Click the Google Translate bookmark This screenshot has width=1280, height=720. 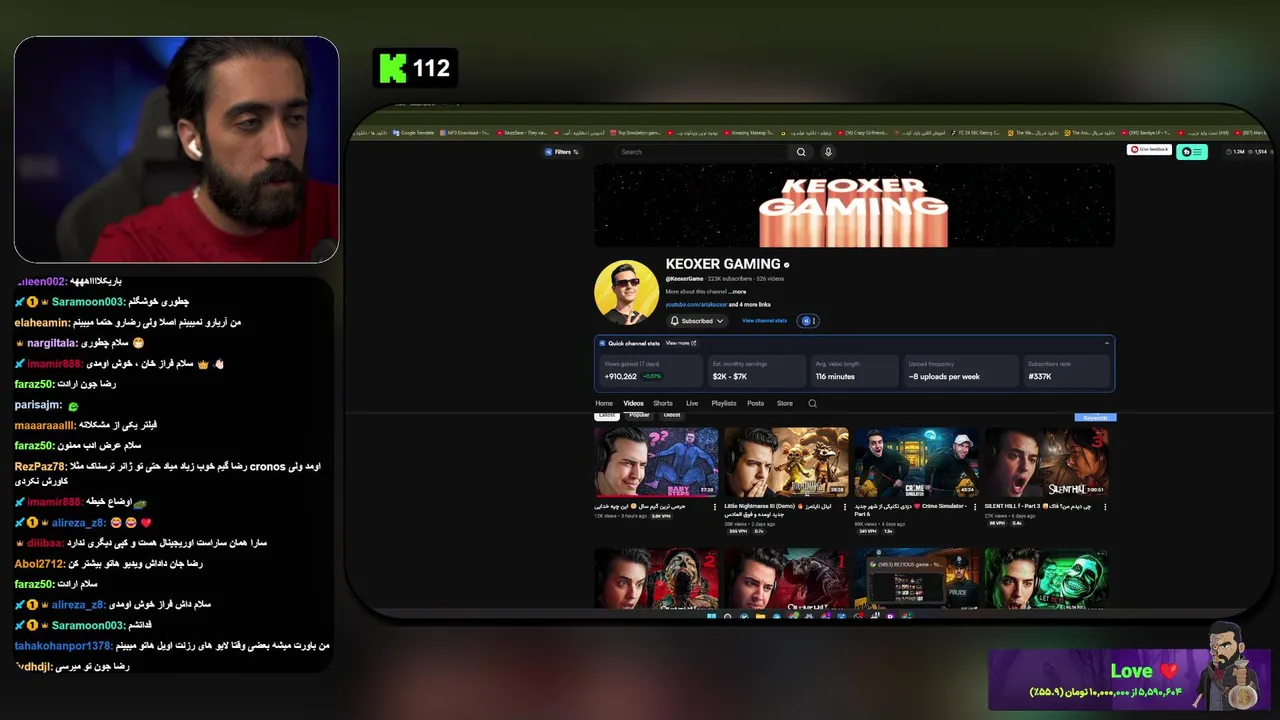click(414, 132)
